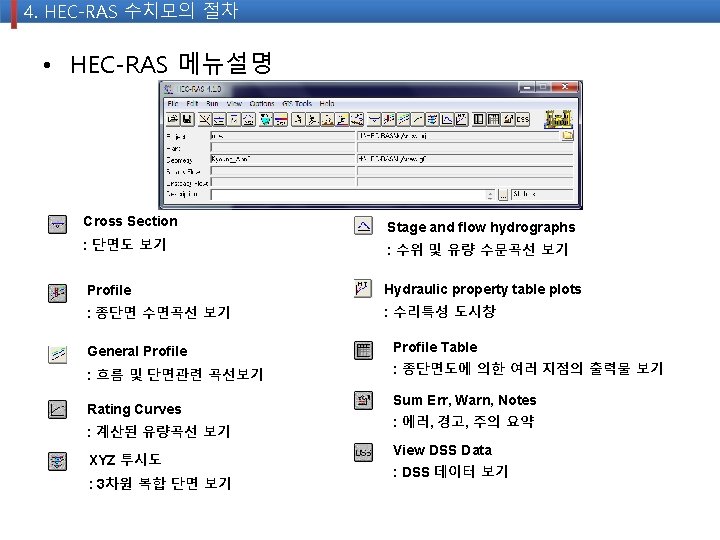
Task: Open the Detailed Output Tables toolbar icon
Action: coord(478,120)
